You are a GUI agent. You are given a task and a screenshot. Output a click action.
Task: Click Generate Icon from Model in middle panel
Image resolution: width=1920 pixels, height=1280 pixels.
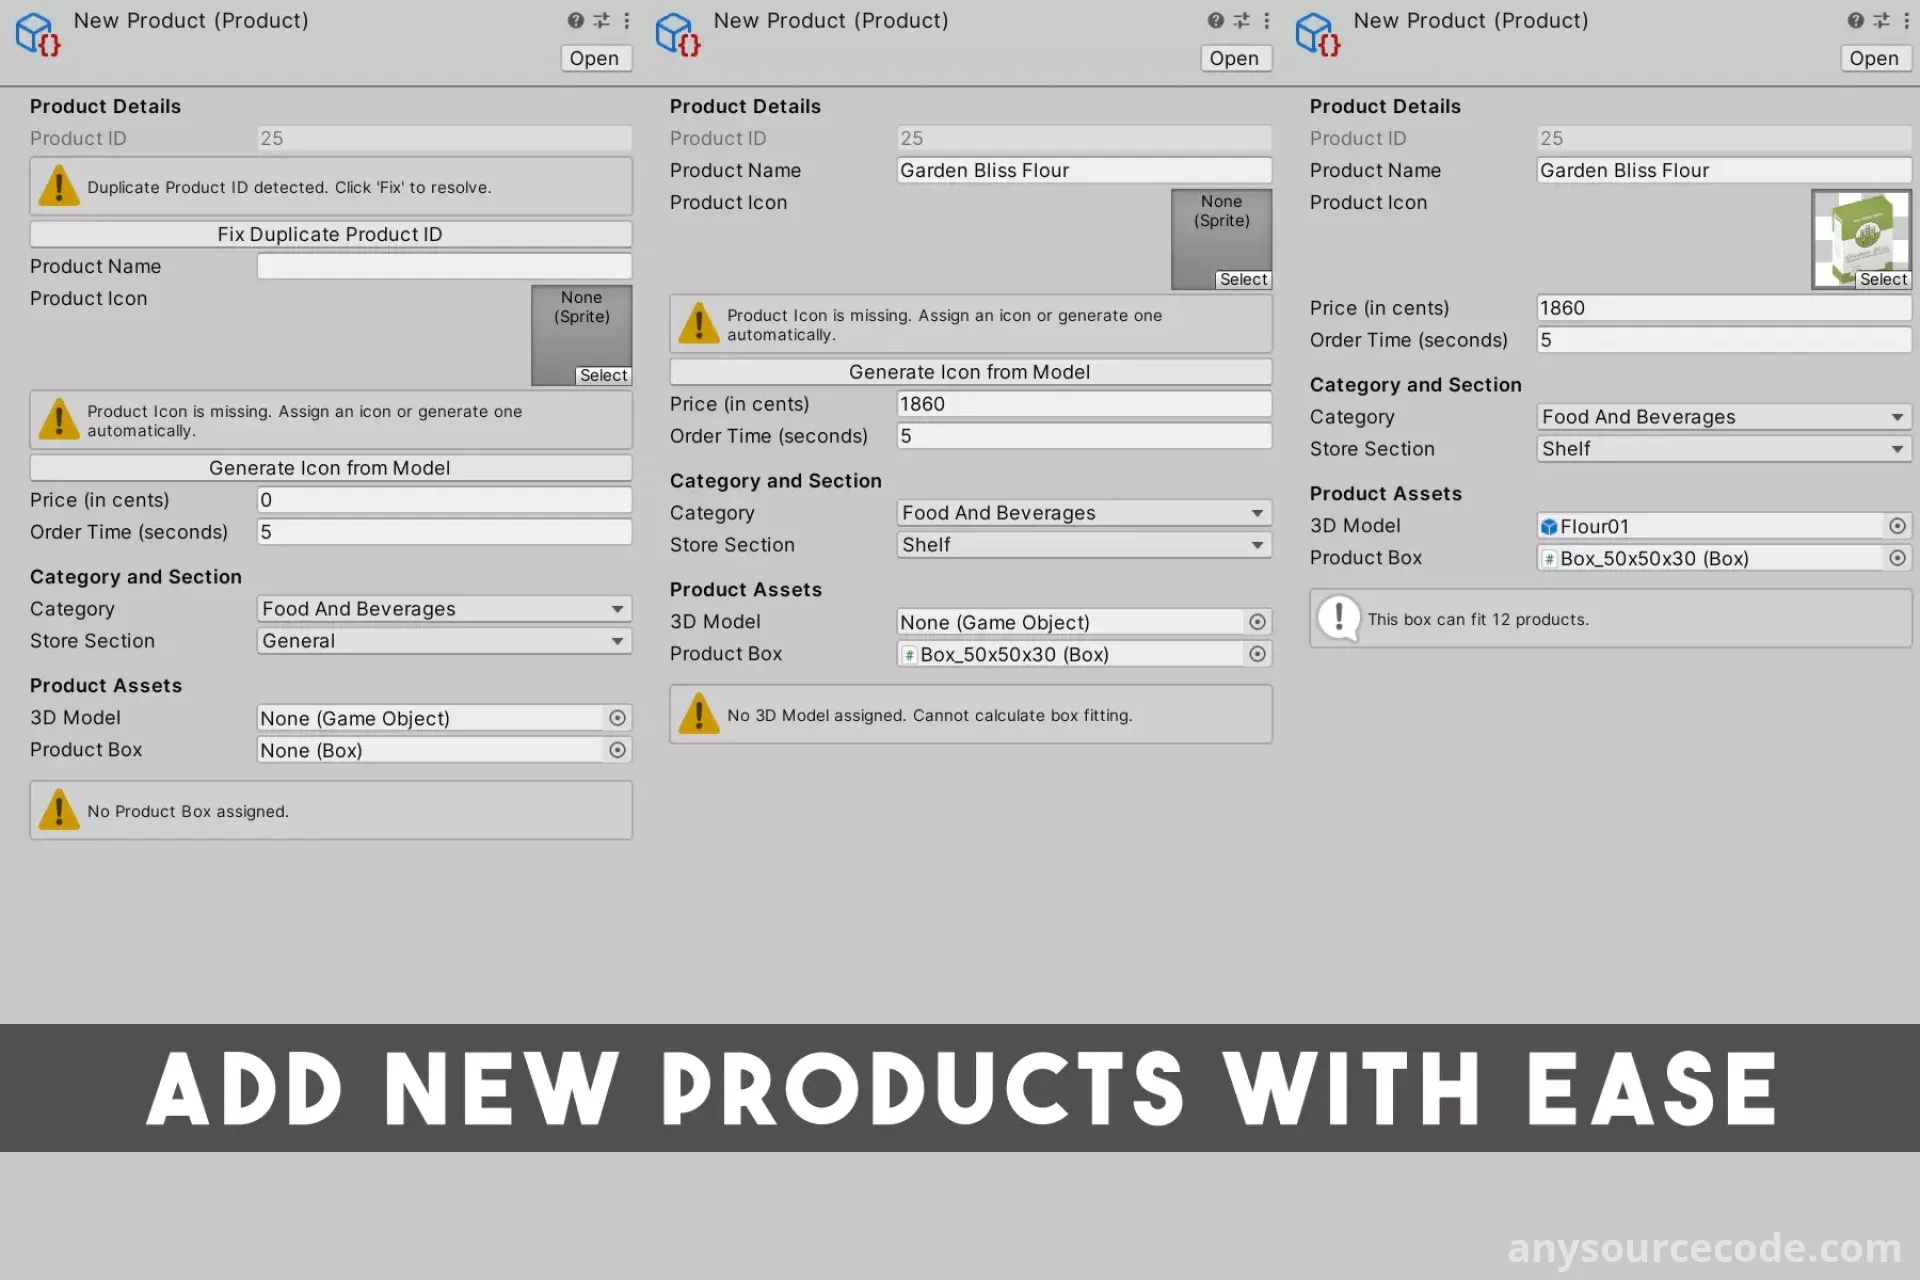[970, 372]
